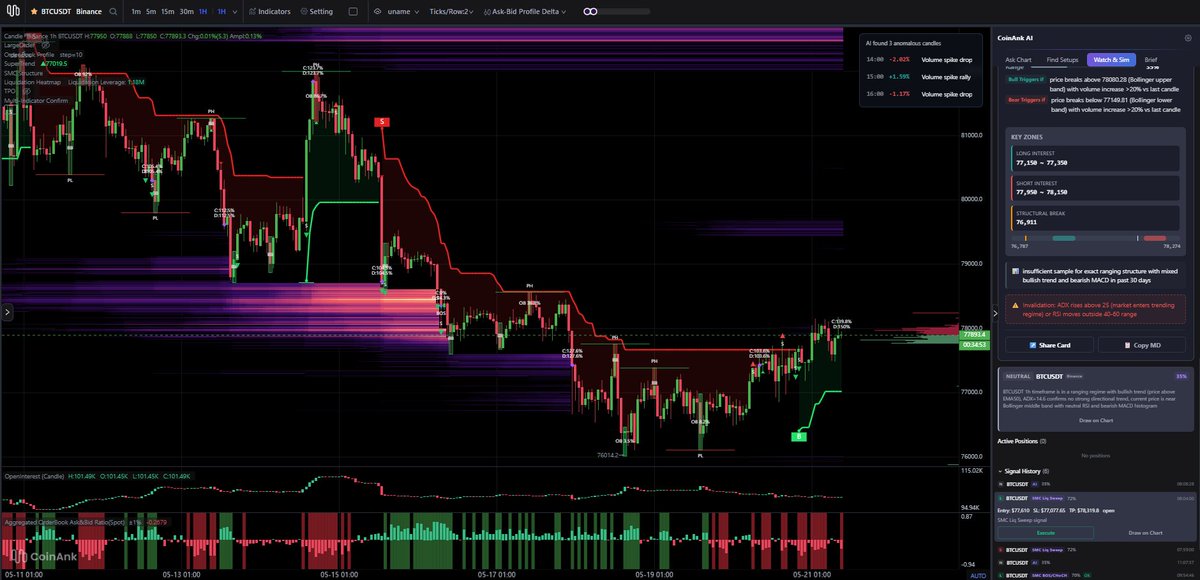Click the LONG INTEREST key zone card

[x=1096, y=158]
